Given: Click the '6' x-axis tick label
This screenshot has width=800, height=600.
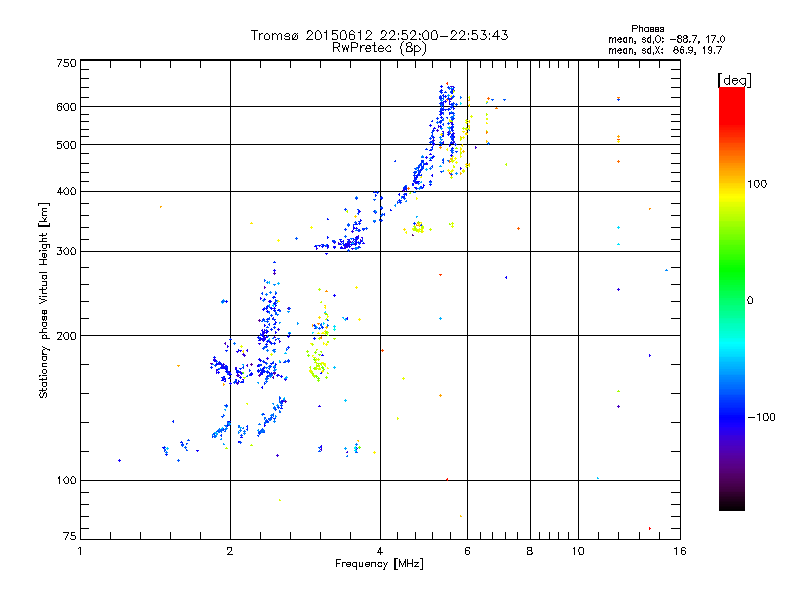Looking at the screenshot, I should click(467, 551).
